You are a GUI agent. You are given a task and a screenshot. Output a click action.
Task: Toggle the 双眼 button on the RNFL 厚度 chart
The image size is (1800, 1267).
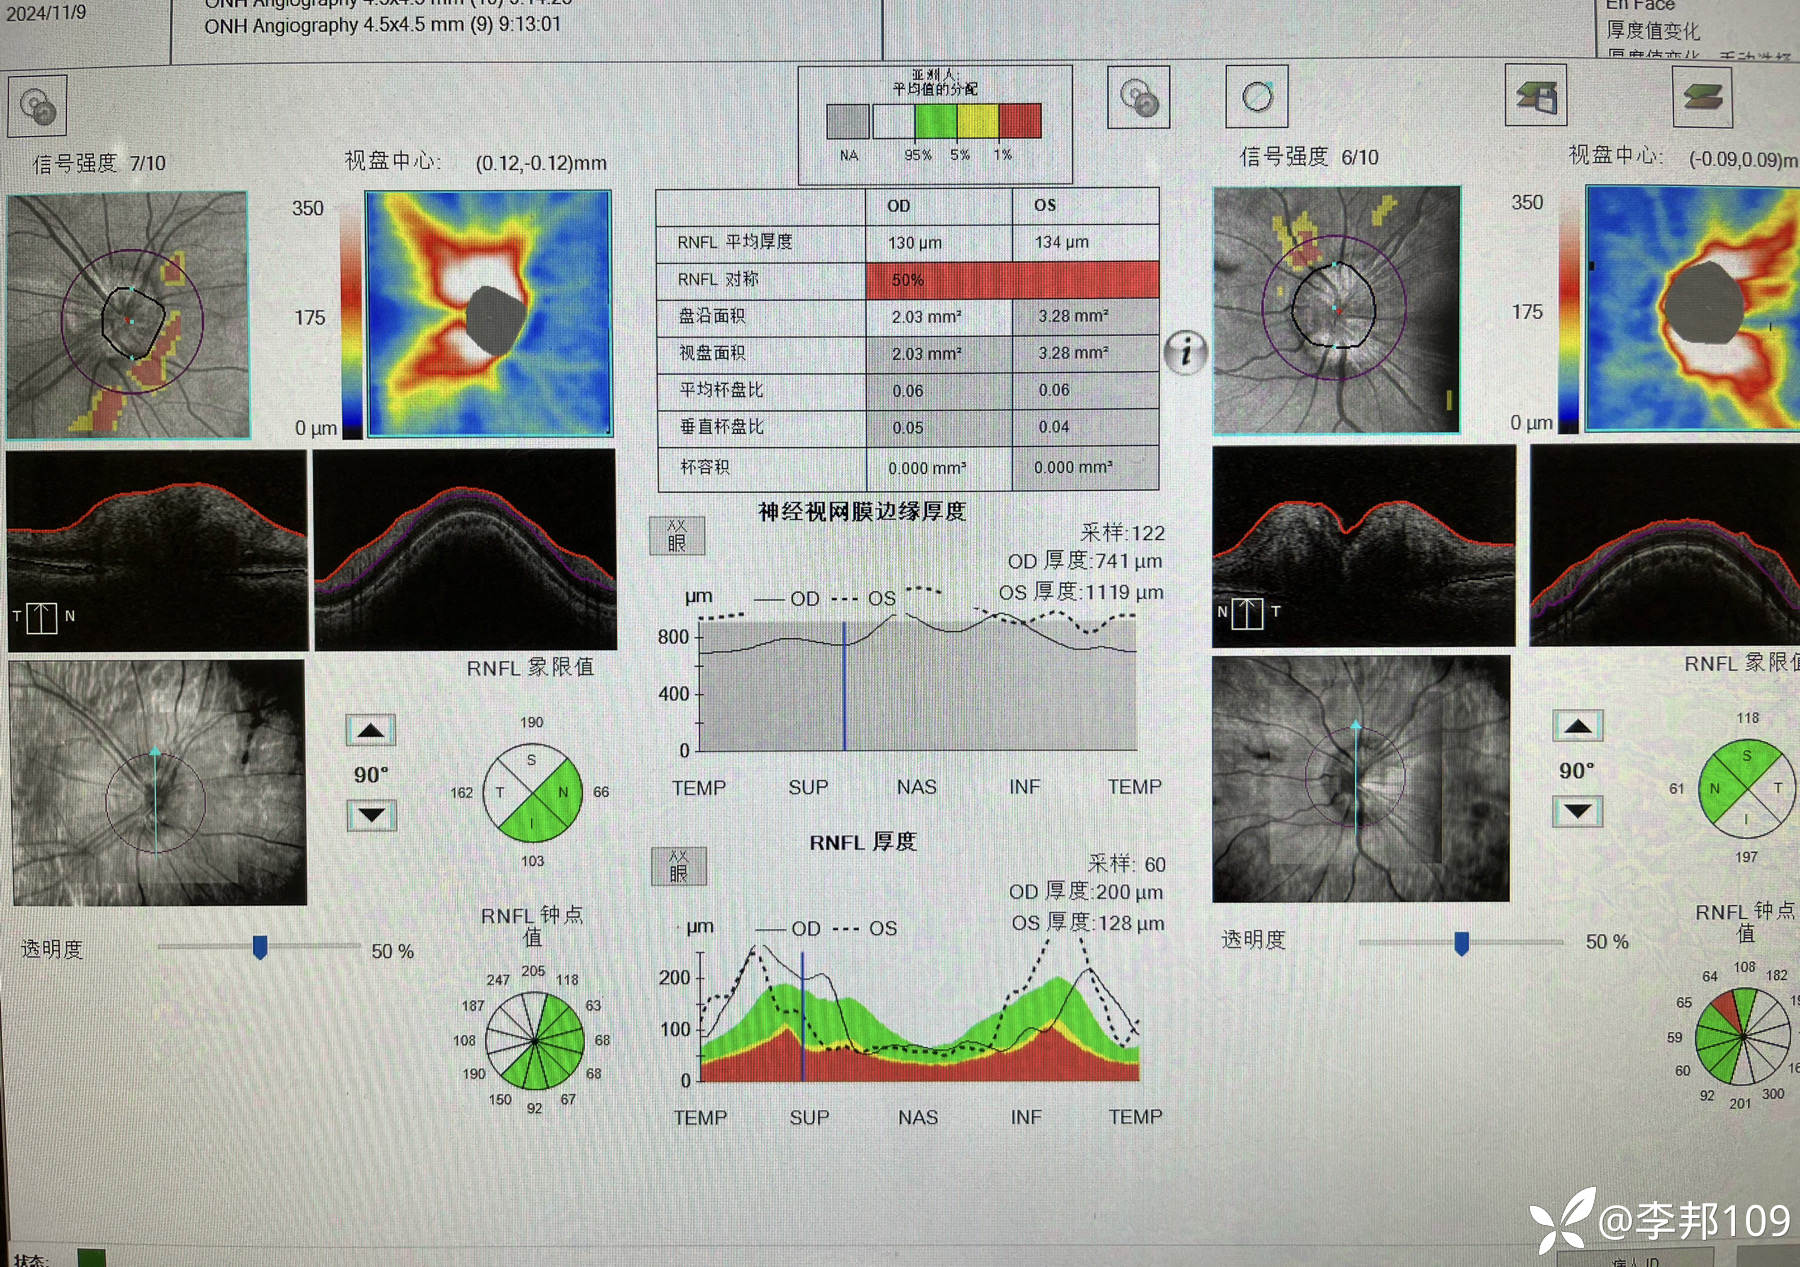point(679,866)
